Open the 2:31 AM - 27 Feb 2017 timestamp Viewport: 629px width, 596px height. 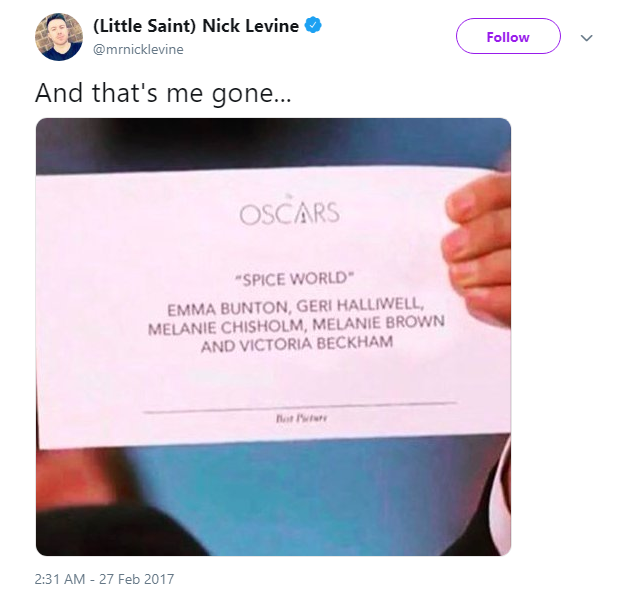pos(104,579)
